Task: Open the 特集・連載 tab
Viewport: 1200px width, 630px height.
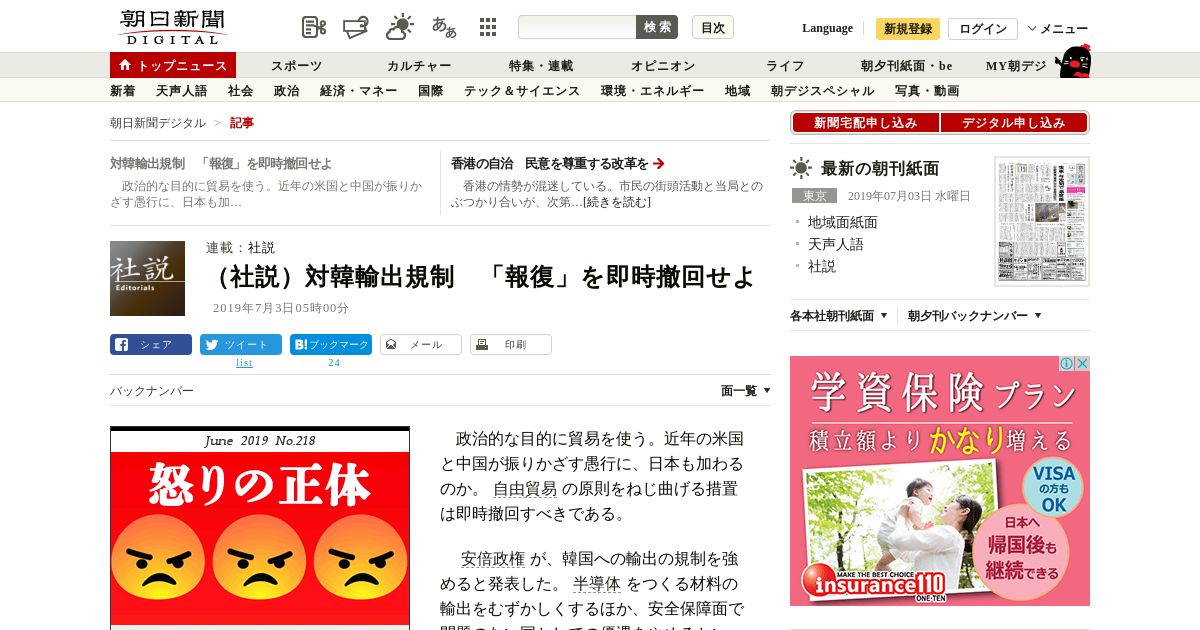Action: pos(541,66)
